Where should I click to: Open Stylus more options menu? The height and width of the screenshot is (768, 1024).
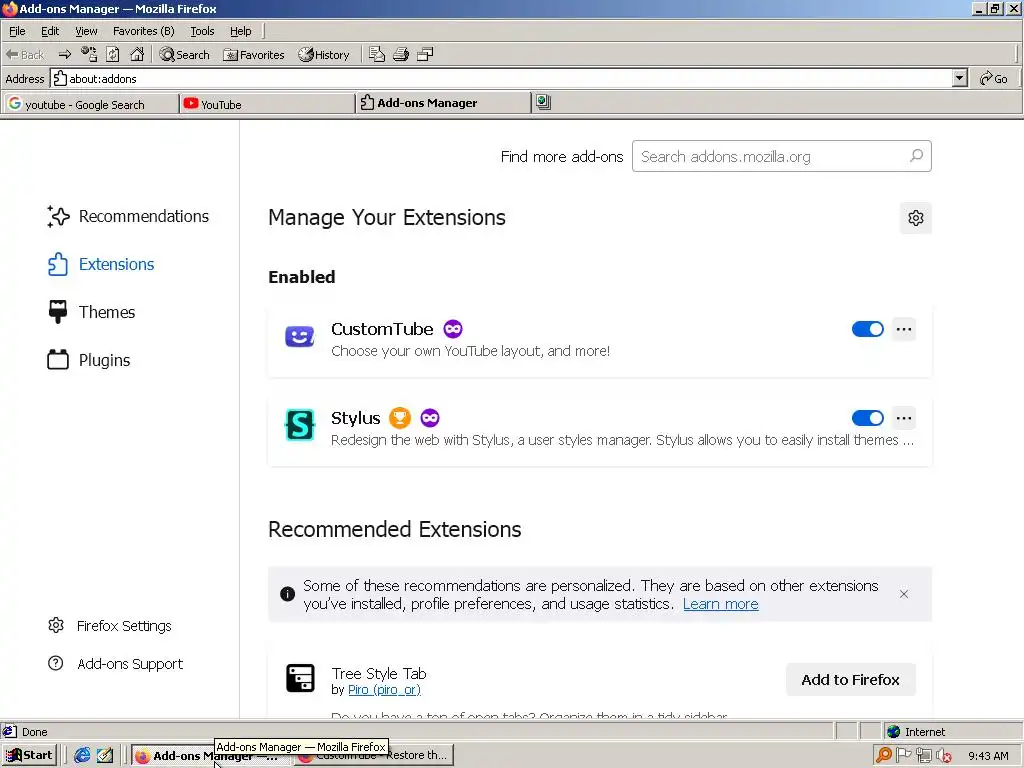(x=904, y=418)
